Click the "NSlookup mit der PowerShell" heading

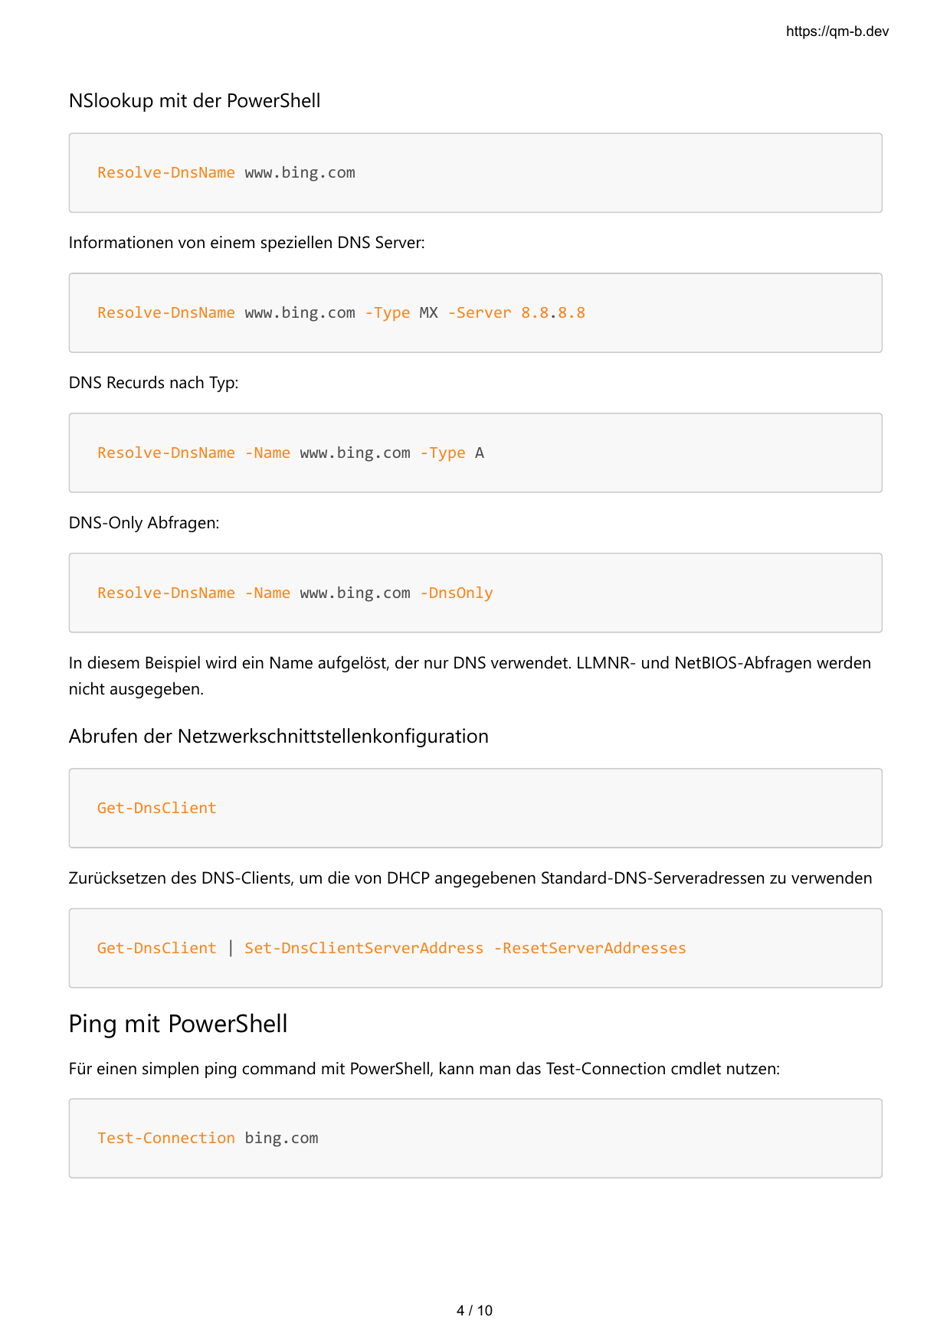click(x=194, y=101)
